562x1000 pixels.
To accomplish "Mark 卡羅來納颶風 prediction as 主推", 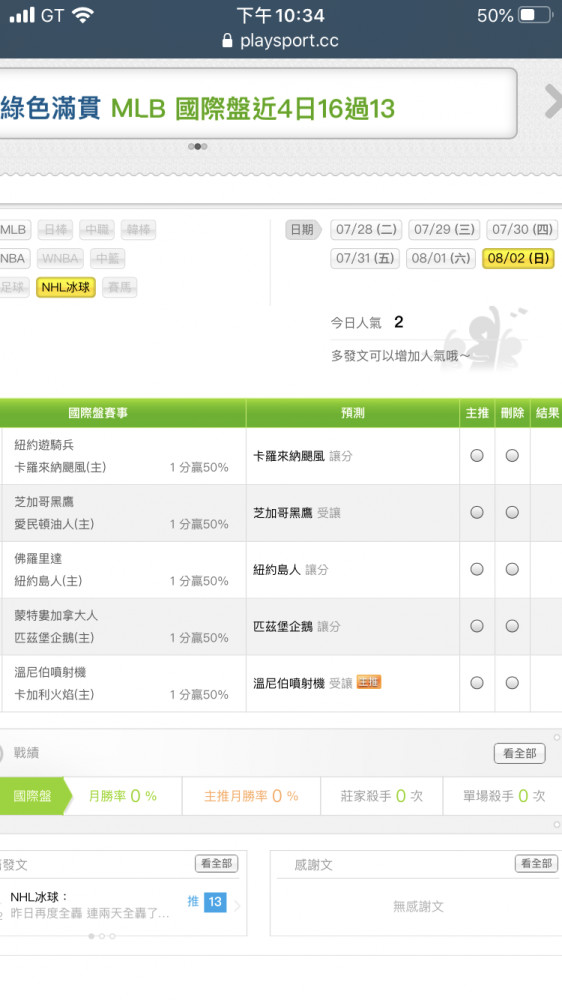I will [x=477, y=455].
